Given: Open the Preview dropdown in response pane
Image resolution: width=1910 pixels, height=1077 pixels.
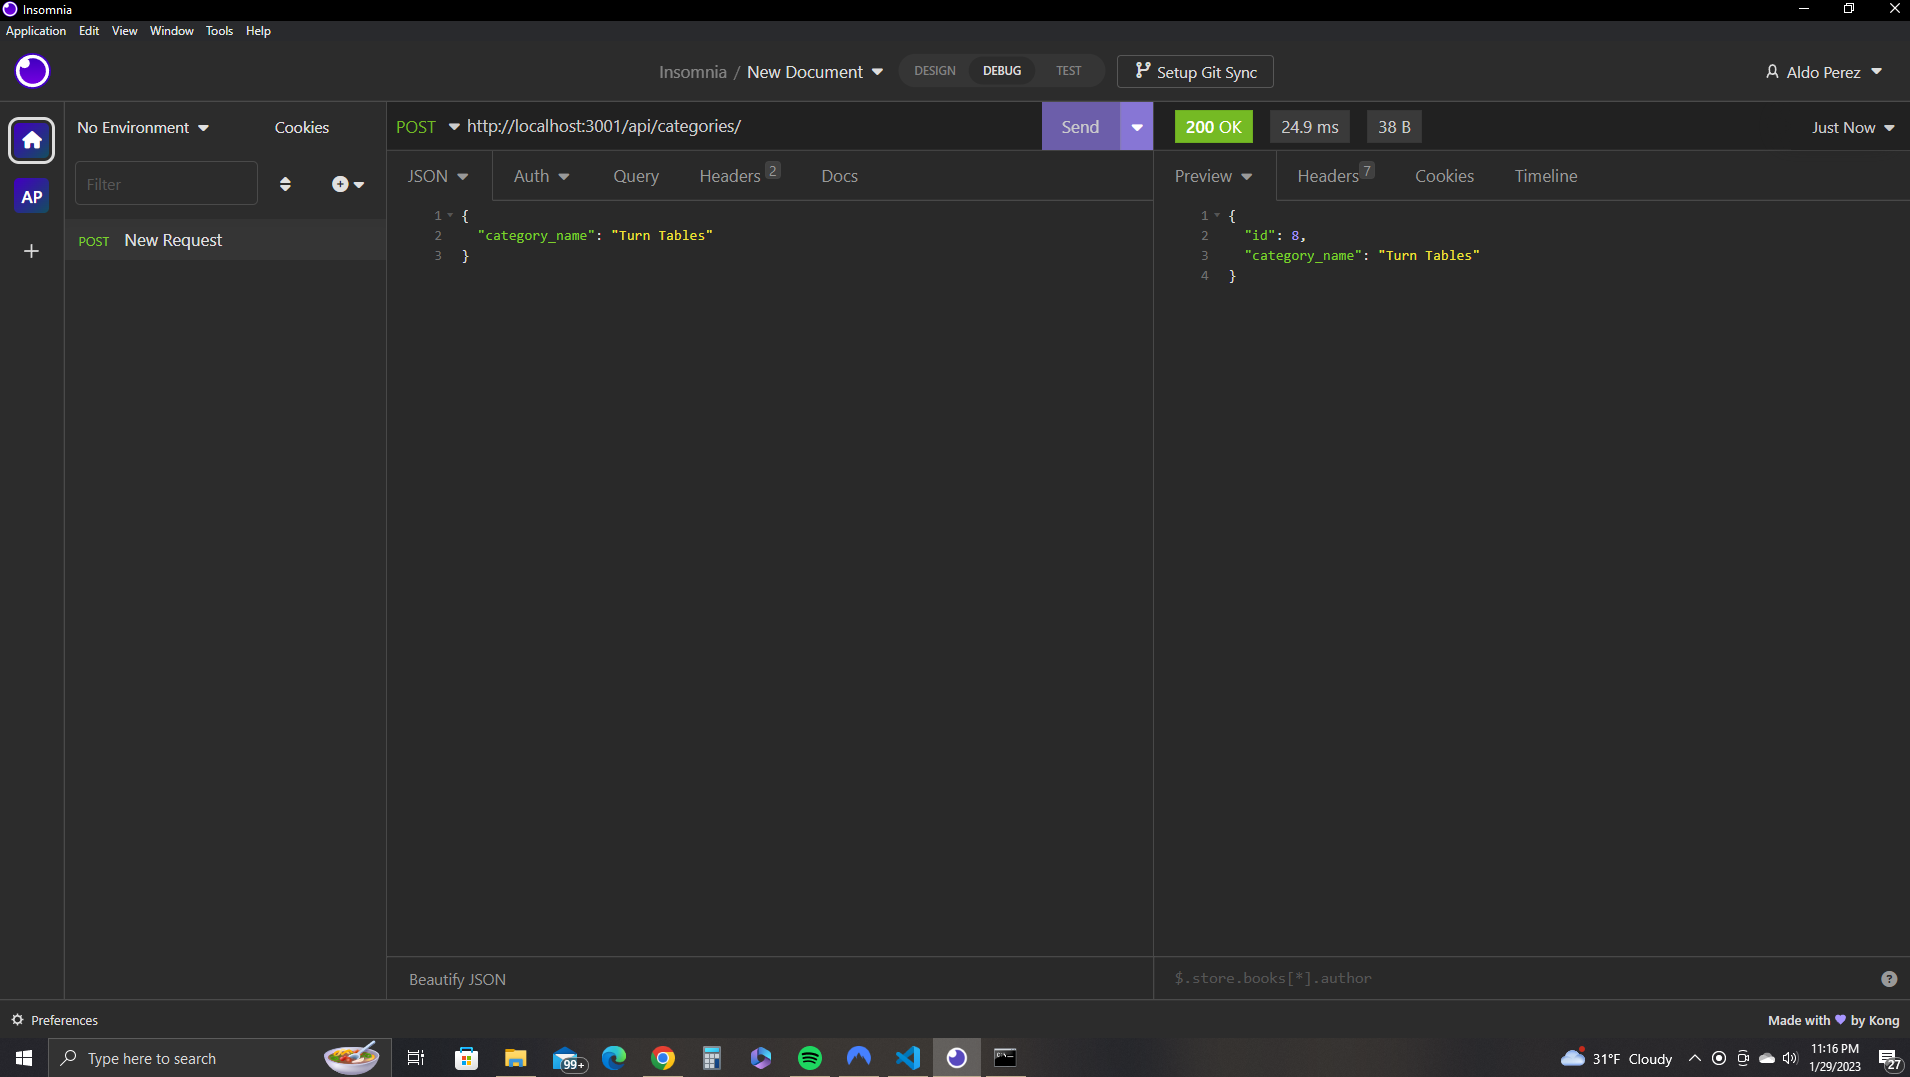Looking at the screenshot, I should click(1213, 176).
